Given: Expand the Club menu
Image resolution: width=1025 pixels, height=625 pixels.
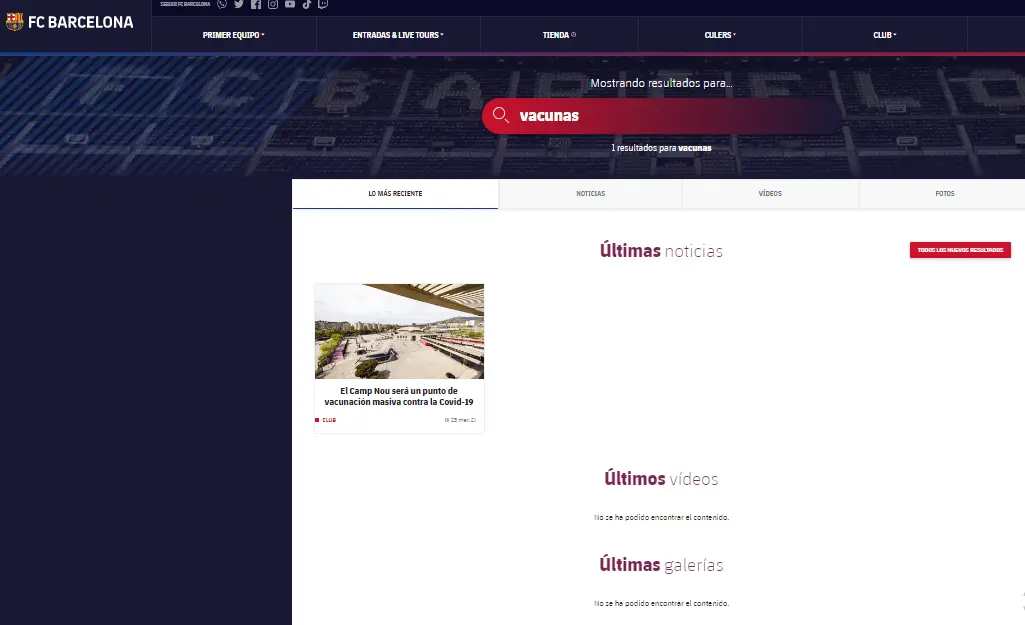Looking at the screenshot, I should pyautogui.click(x=884, y=35).
